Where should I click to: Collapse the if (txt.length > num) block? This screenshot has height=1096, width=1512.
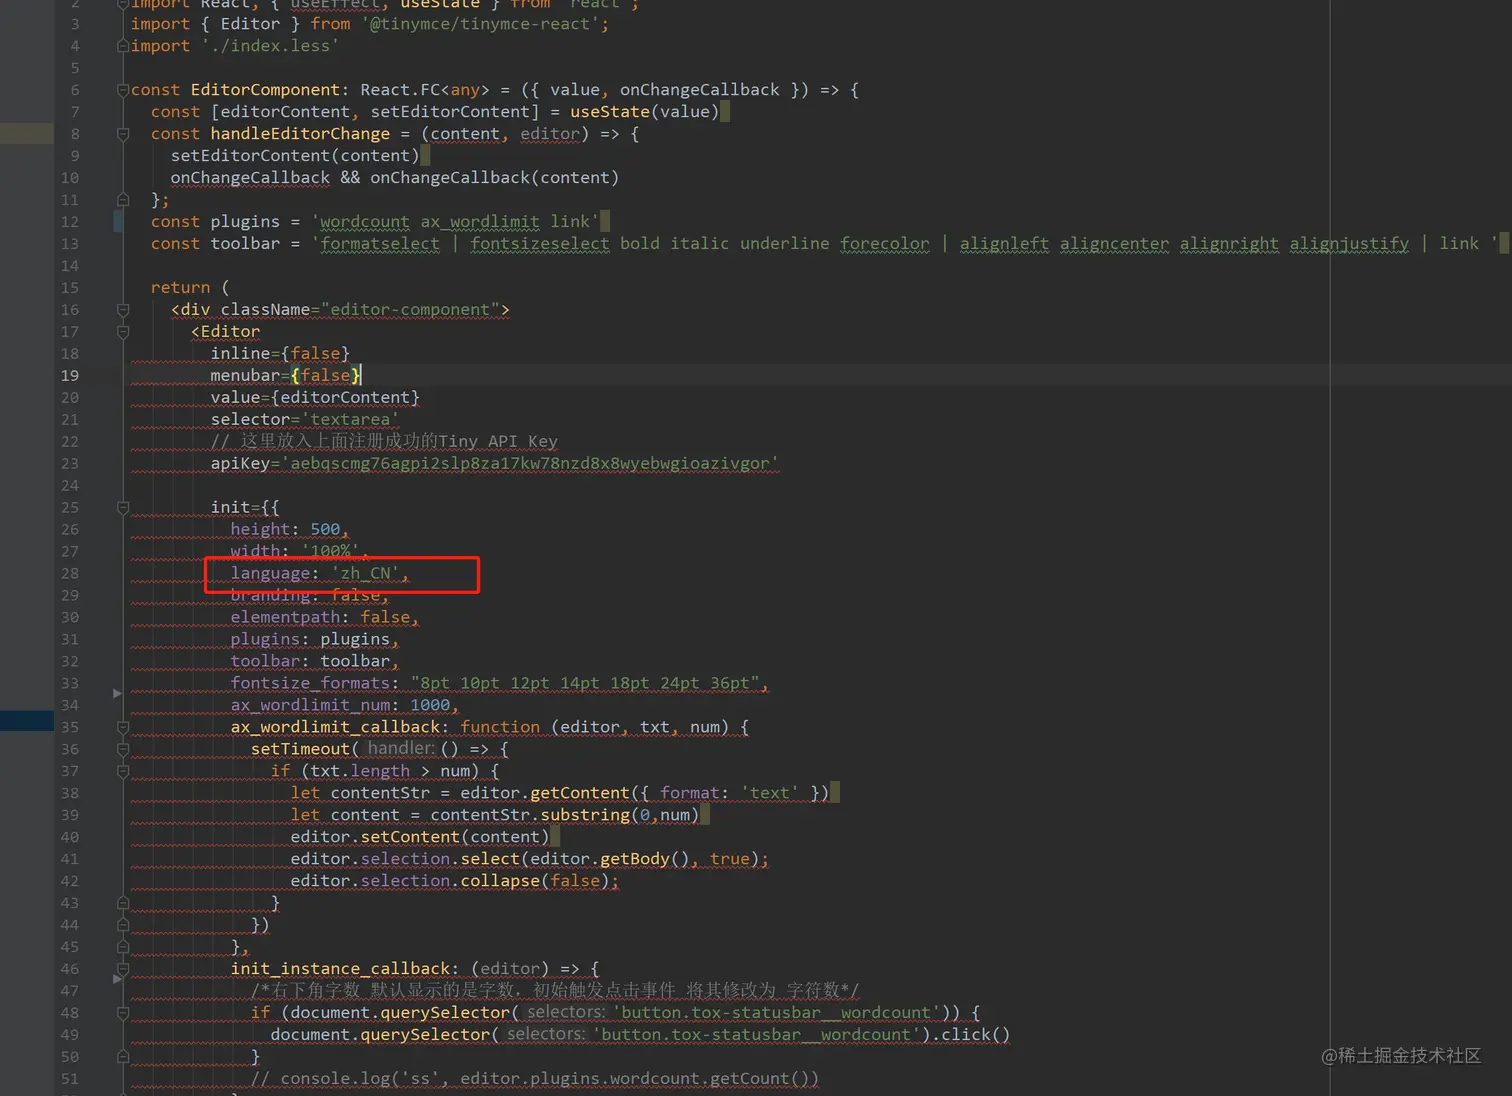click(123, 771)
